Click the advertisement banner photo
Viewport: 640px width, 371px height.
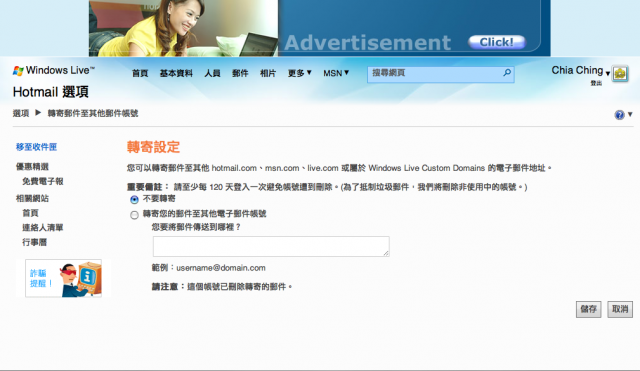tap(184, 28)
